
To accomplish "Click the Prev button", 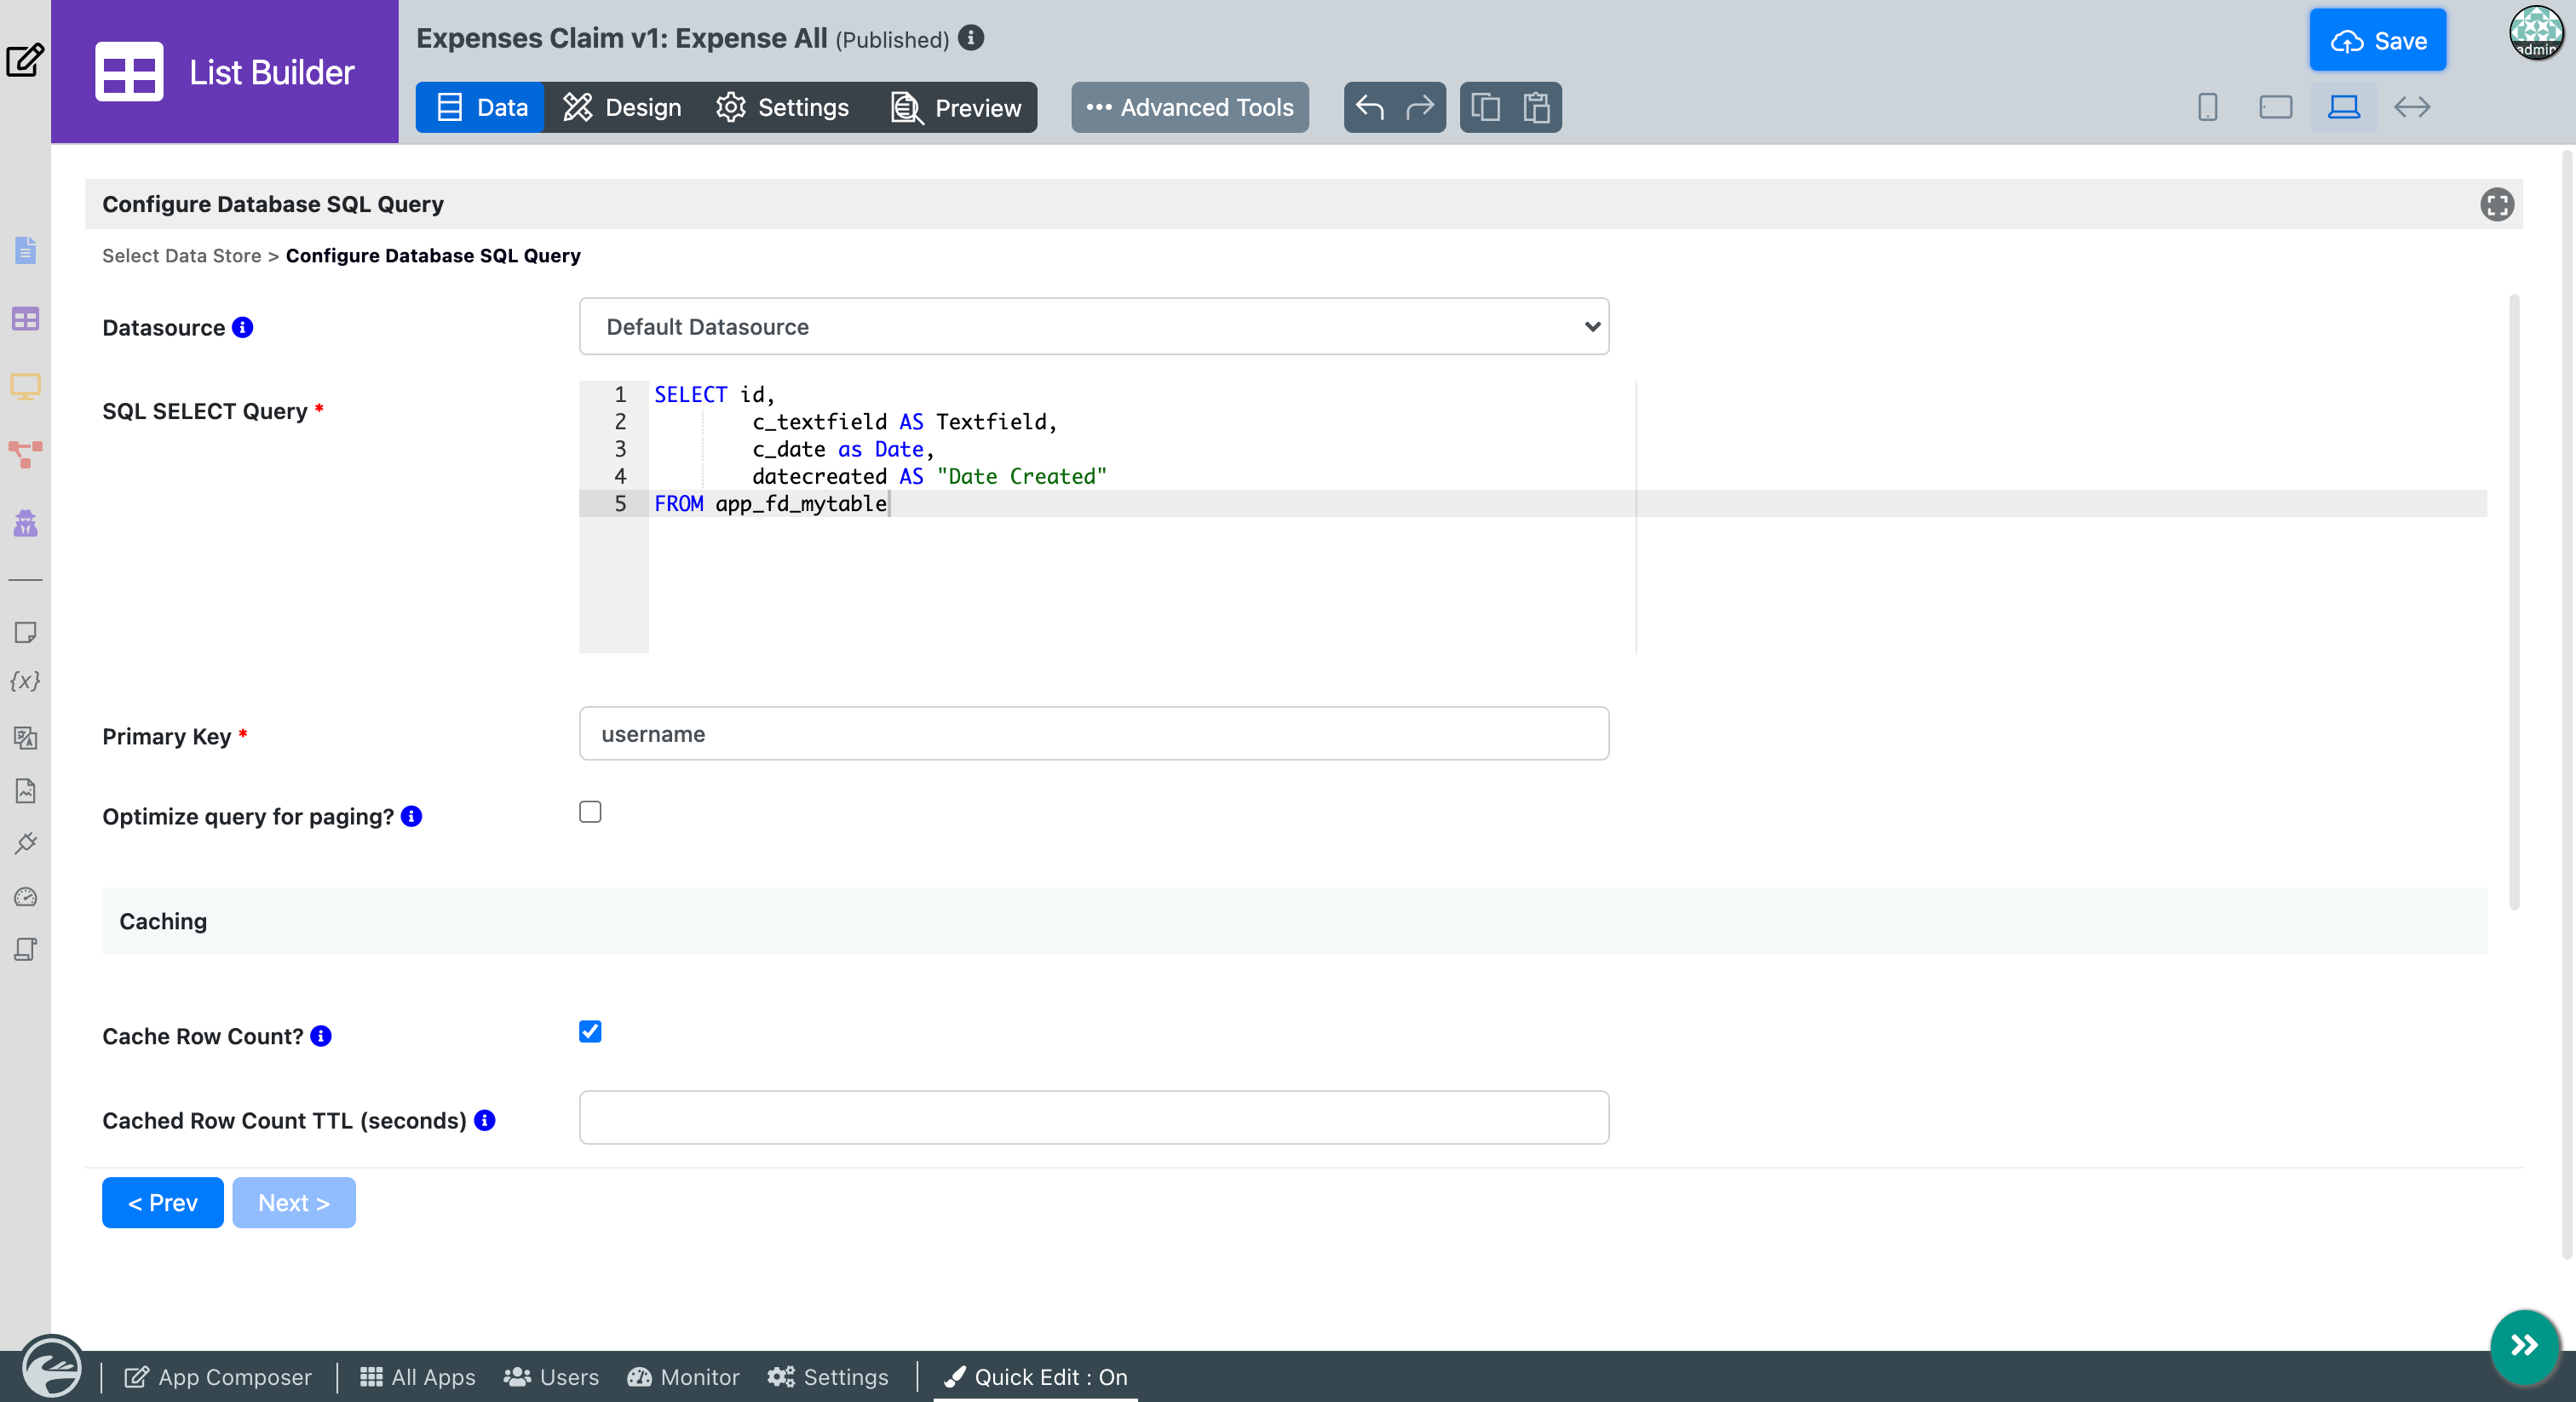I will click(162, 1202).
